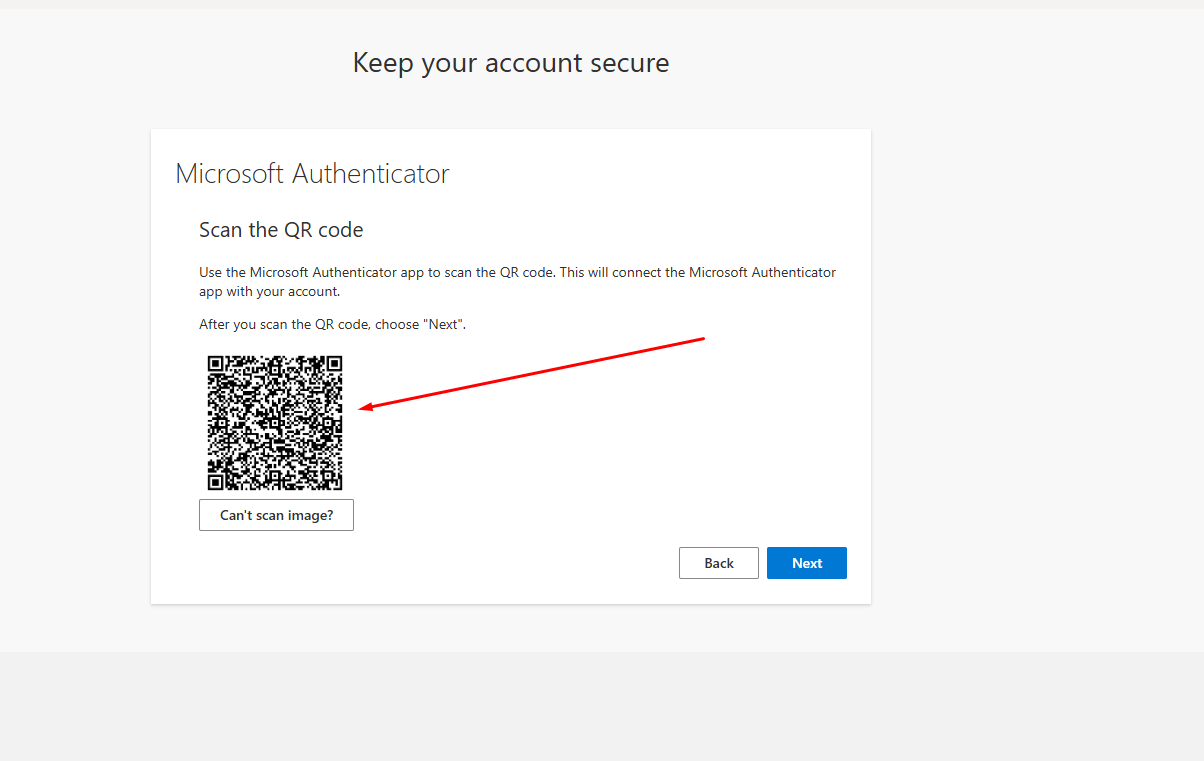
Task: Click the red arrow's pointed head
Action: click(363, 407)
